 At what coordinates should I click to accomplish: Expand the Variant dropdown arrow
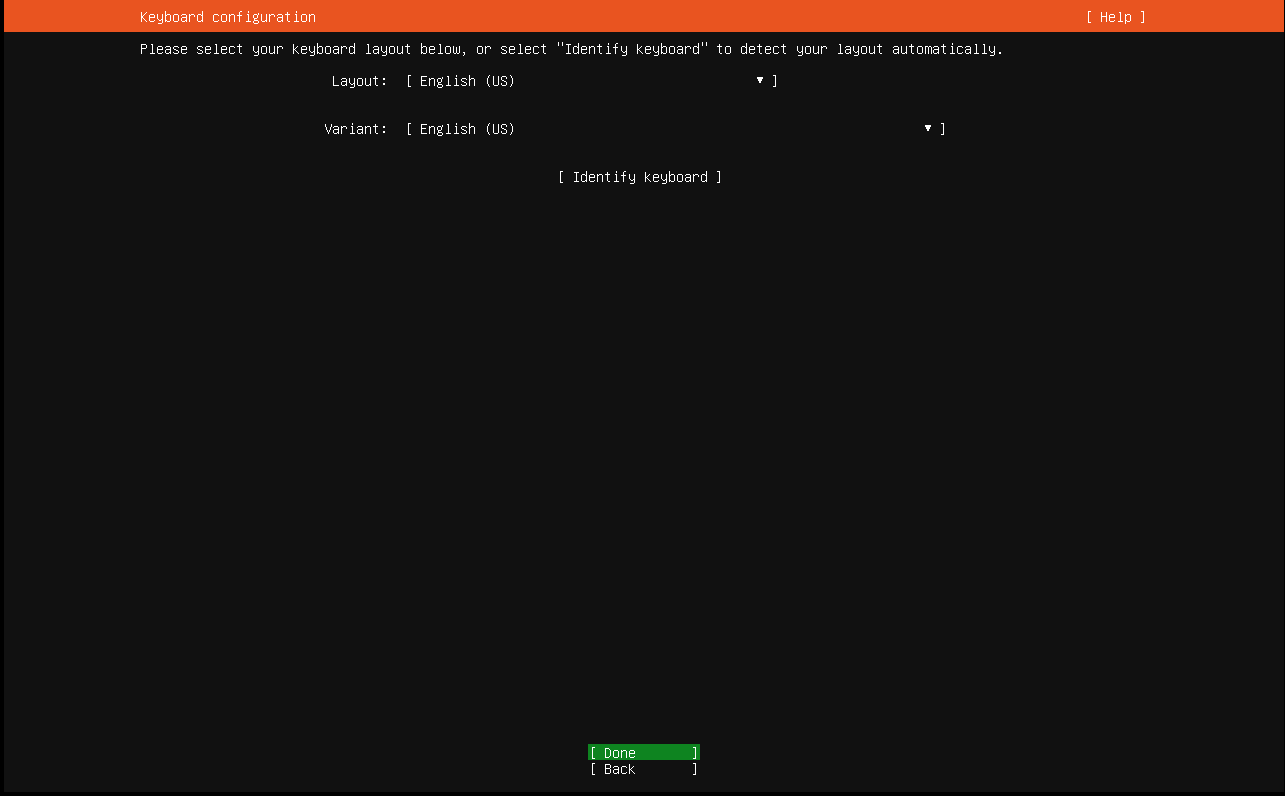928,128
